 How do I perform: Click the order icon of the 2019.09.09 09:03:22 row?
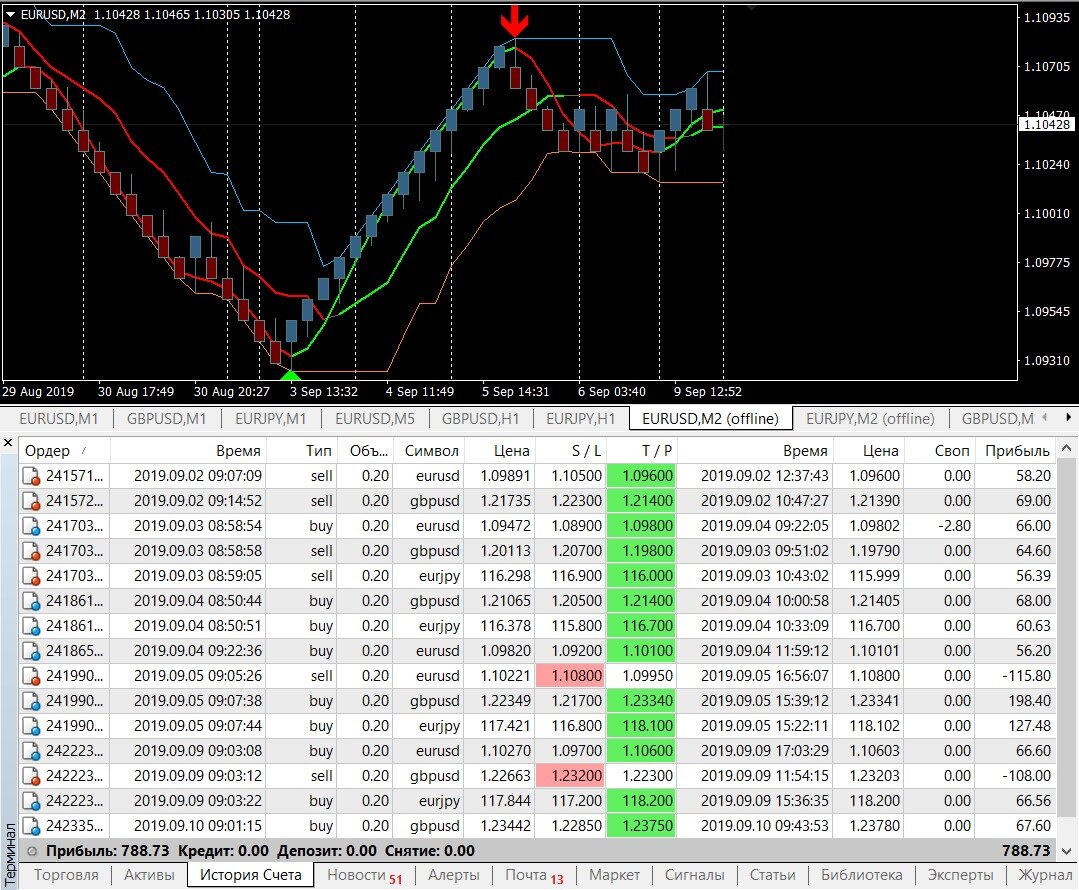click(31, 801)
